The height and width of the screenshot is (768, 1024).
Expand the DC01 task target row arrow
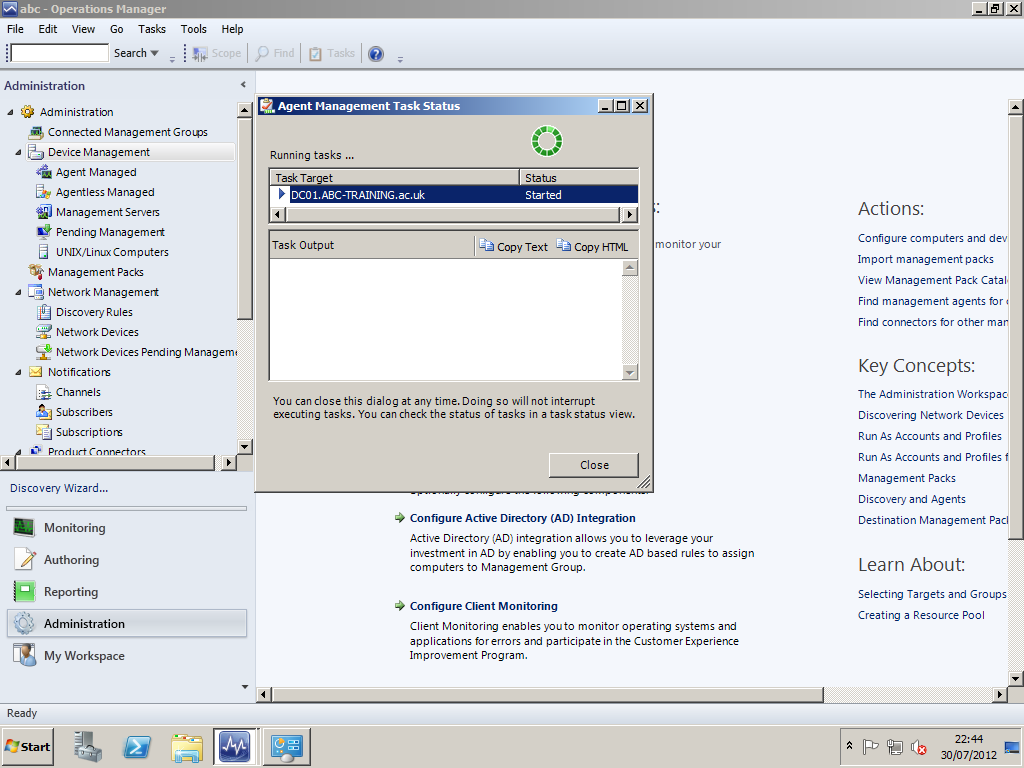tap(281, 194)
